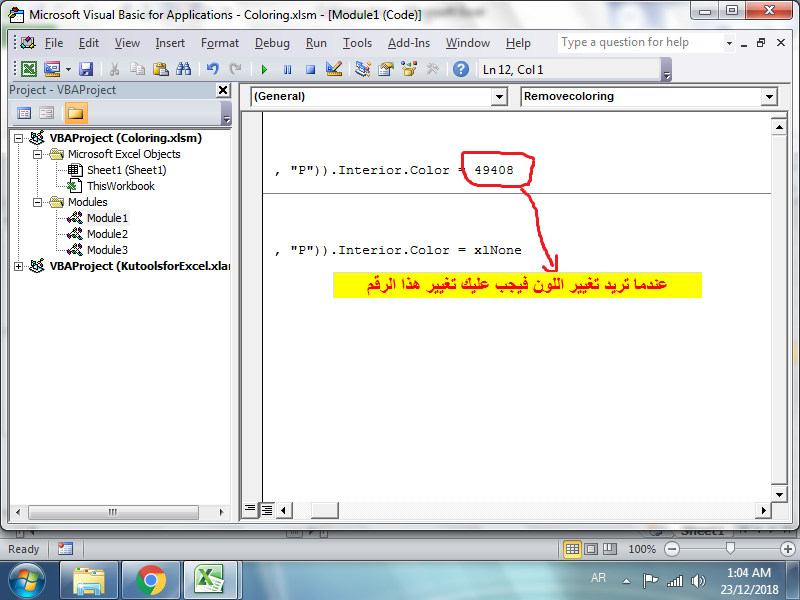
Task: Open the help question box dropdown arrow
Action: click(729, 43)
